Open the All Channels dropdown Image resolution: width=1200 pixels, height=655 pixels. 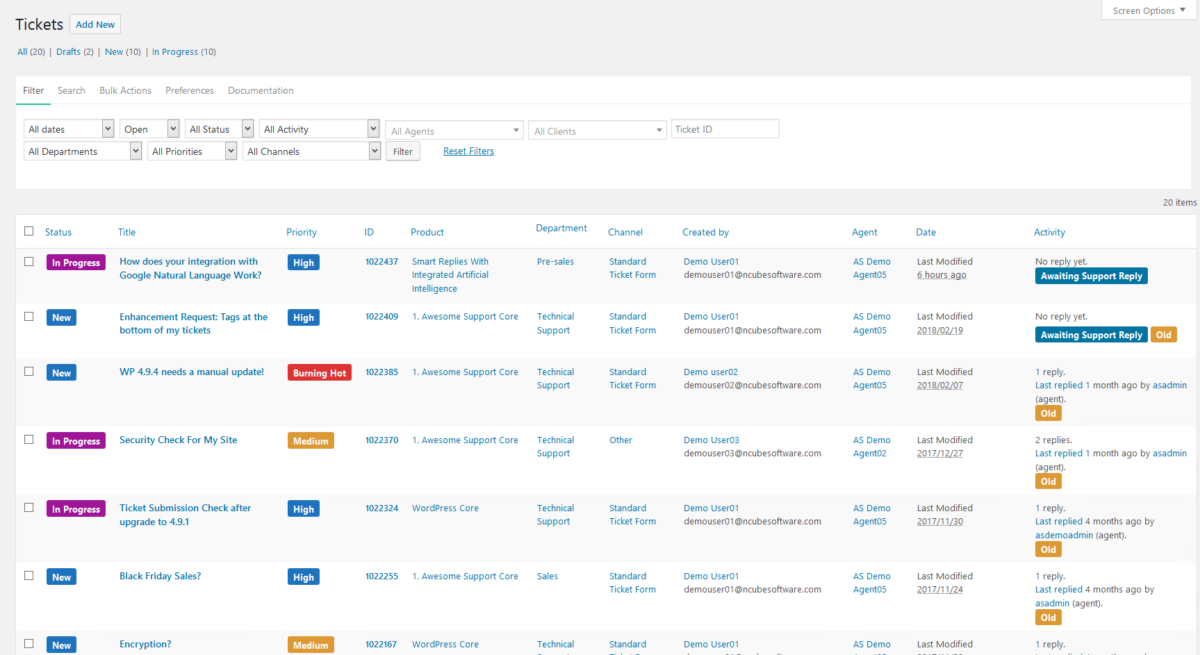[311, 150]
